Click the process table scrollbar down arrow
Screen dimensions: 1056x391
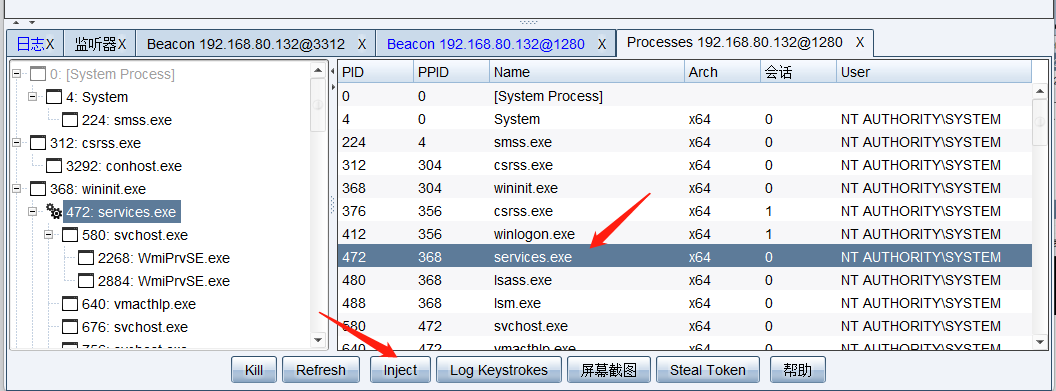[1041, 342]
